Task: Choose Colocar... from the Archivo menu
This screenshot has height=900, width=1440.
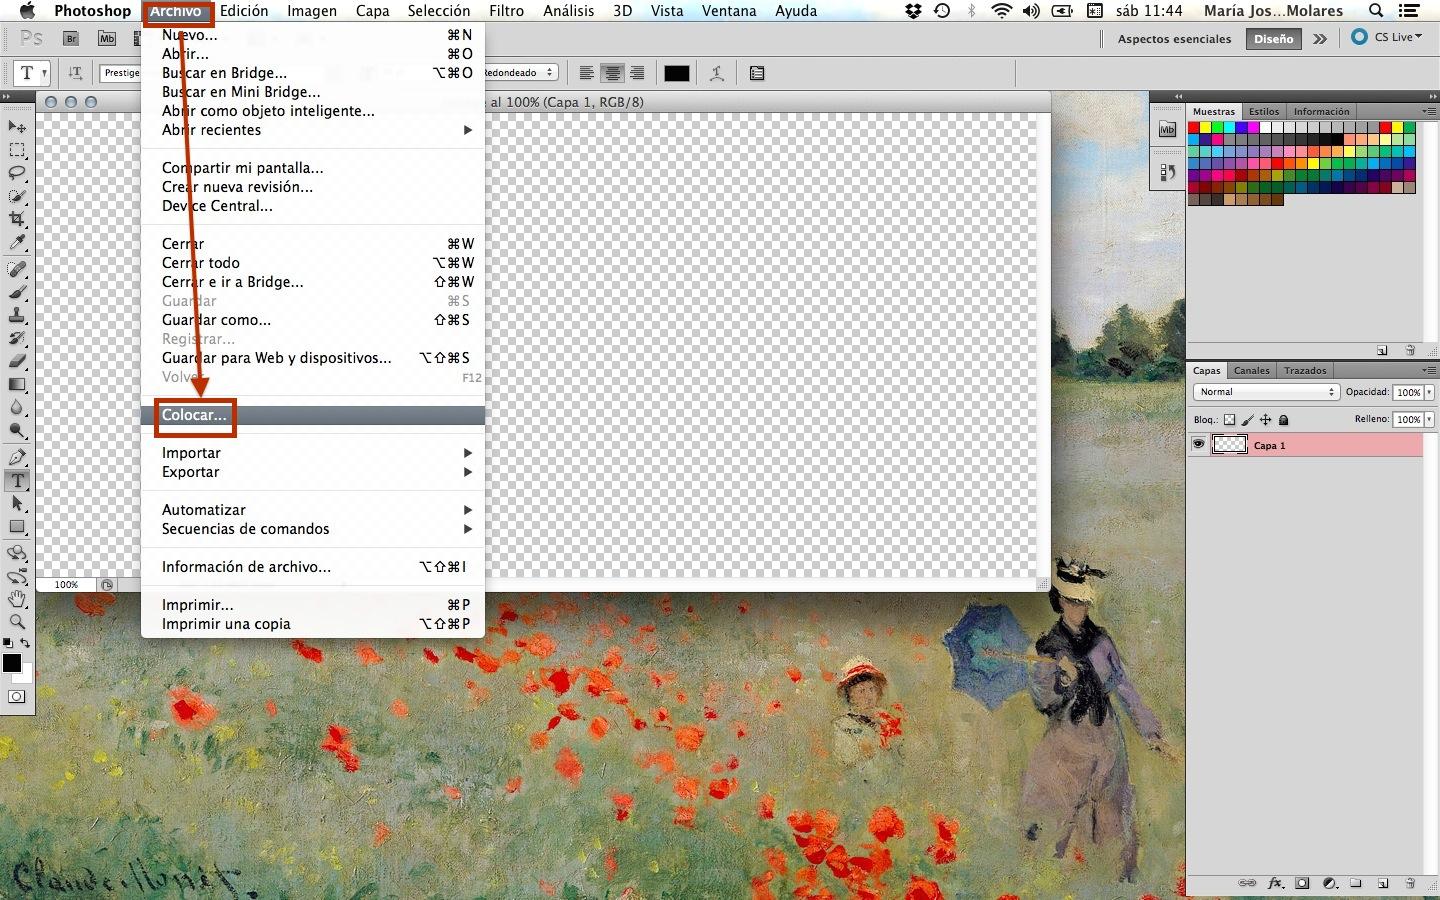Action: [x=195, y=415]
